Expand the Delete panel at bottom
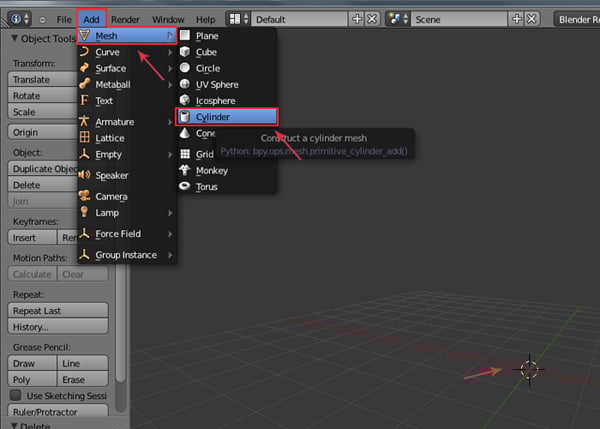Screen dimensions: 600x429 pyautogui.click(x=14, y=425)
